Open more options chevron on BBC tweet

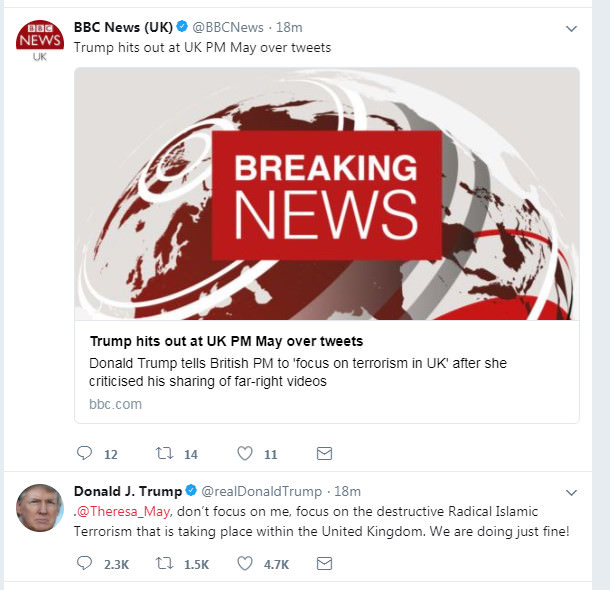click(571, 28)
